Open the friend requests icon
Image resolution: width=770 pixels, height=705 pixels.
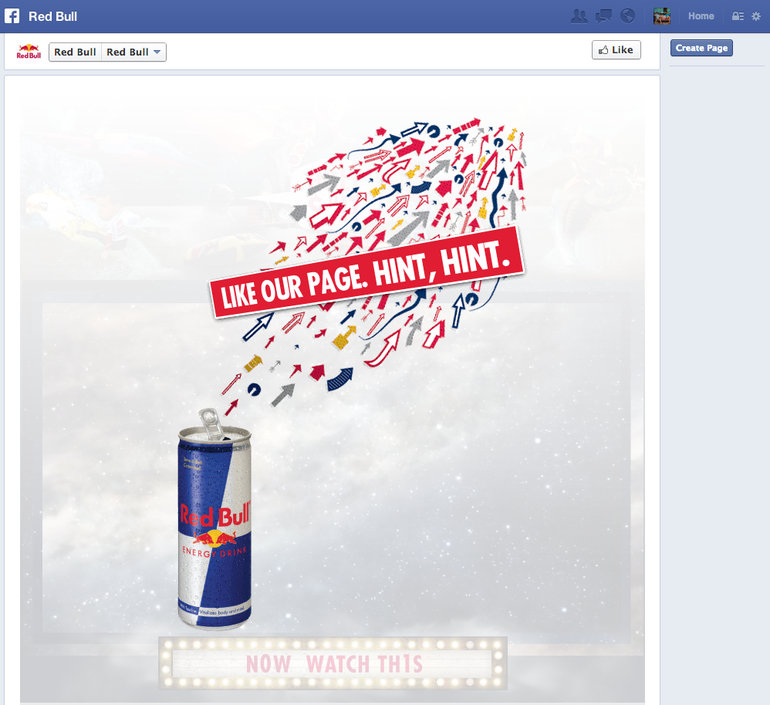579,16
